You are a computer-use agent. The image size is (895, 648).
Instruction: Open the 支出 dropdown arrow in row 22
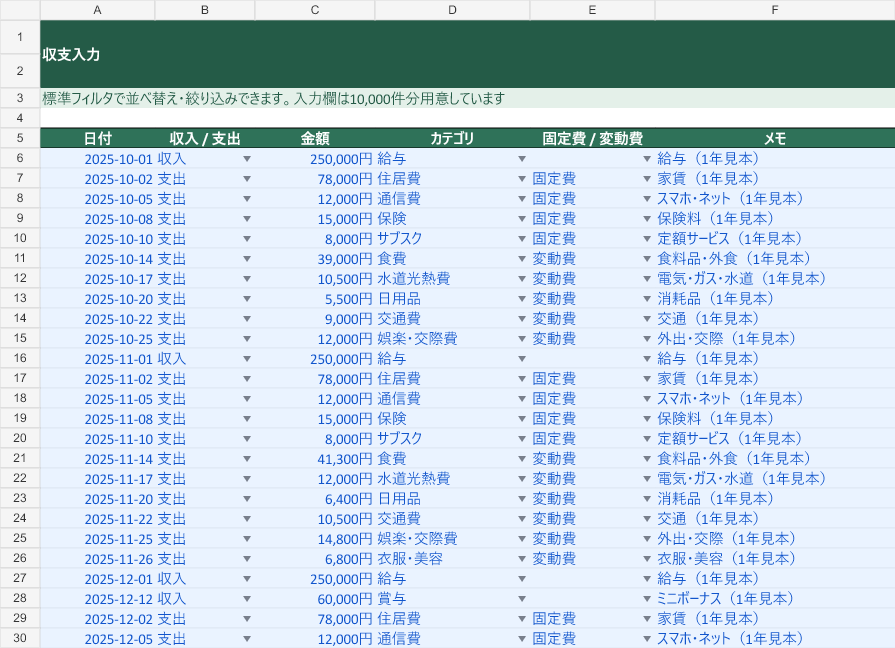pyautogui.click(x=247, y=478)
